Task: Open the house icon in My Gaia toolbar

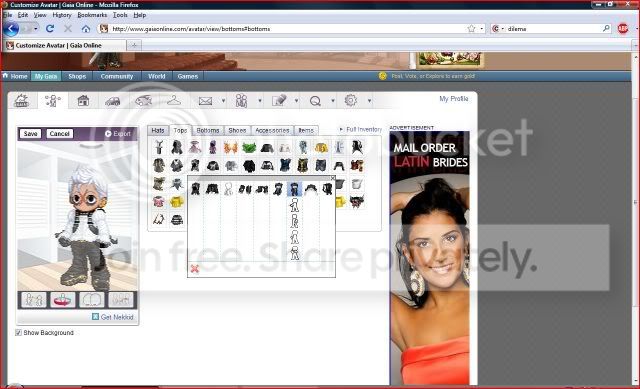Action: point(83,100)
